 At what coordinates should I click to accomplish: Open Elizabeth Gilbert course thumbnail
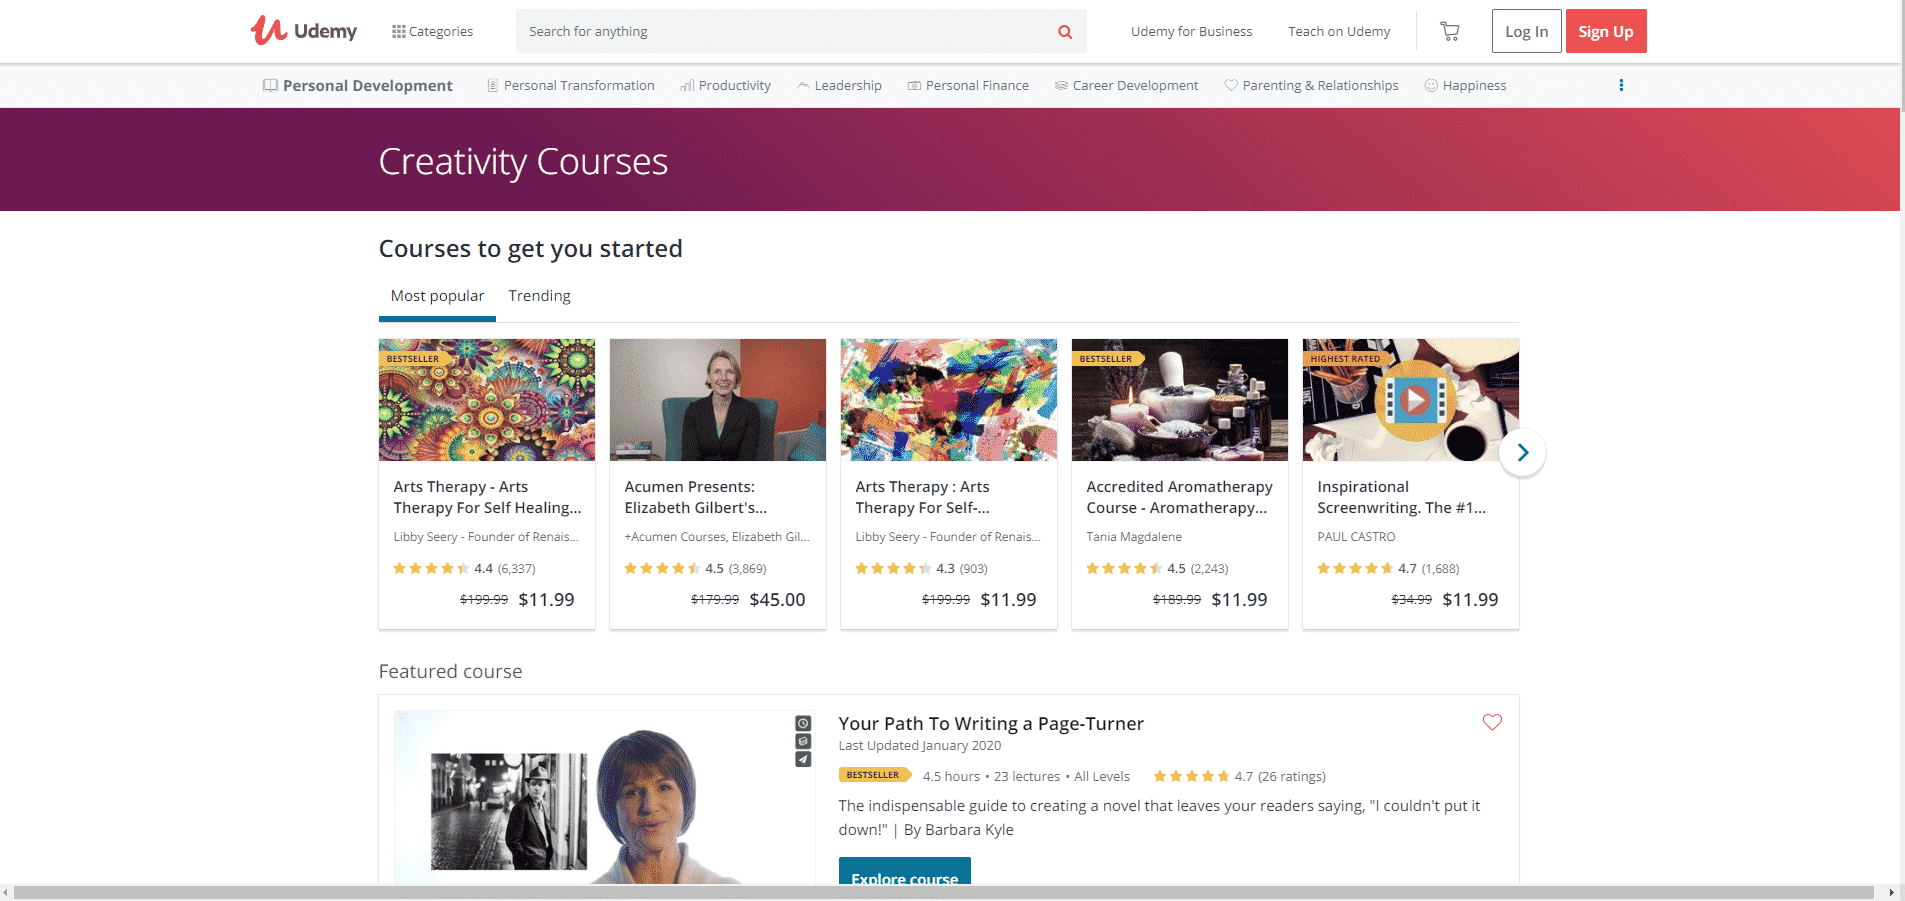(x=717, y=400)
